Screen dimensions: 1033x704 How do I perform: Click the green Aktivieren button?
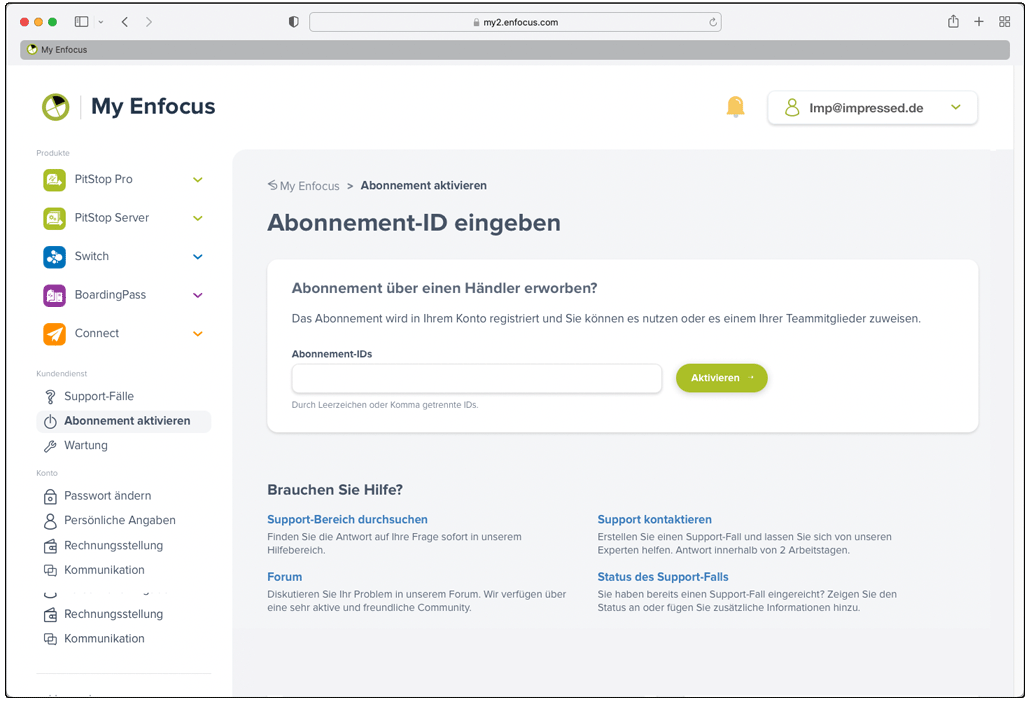(721, 378)
